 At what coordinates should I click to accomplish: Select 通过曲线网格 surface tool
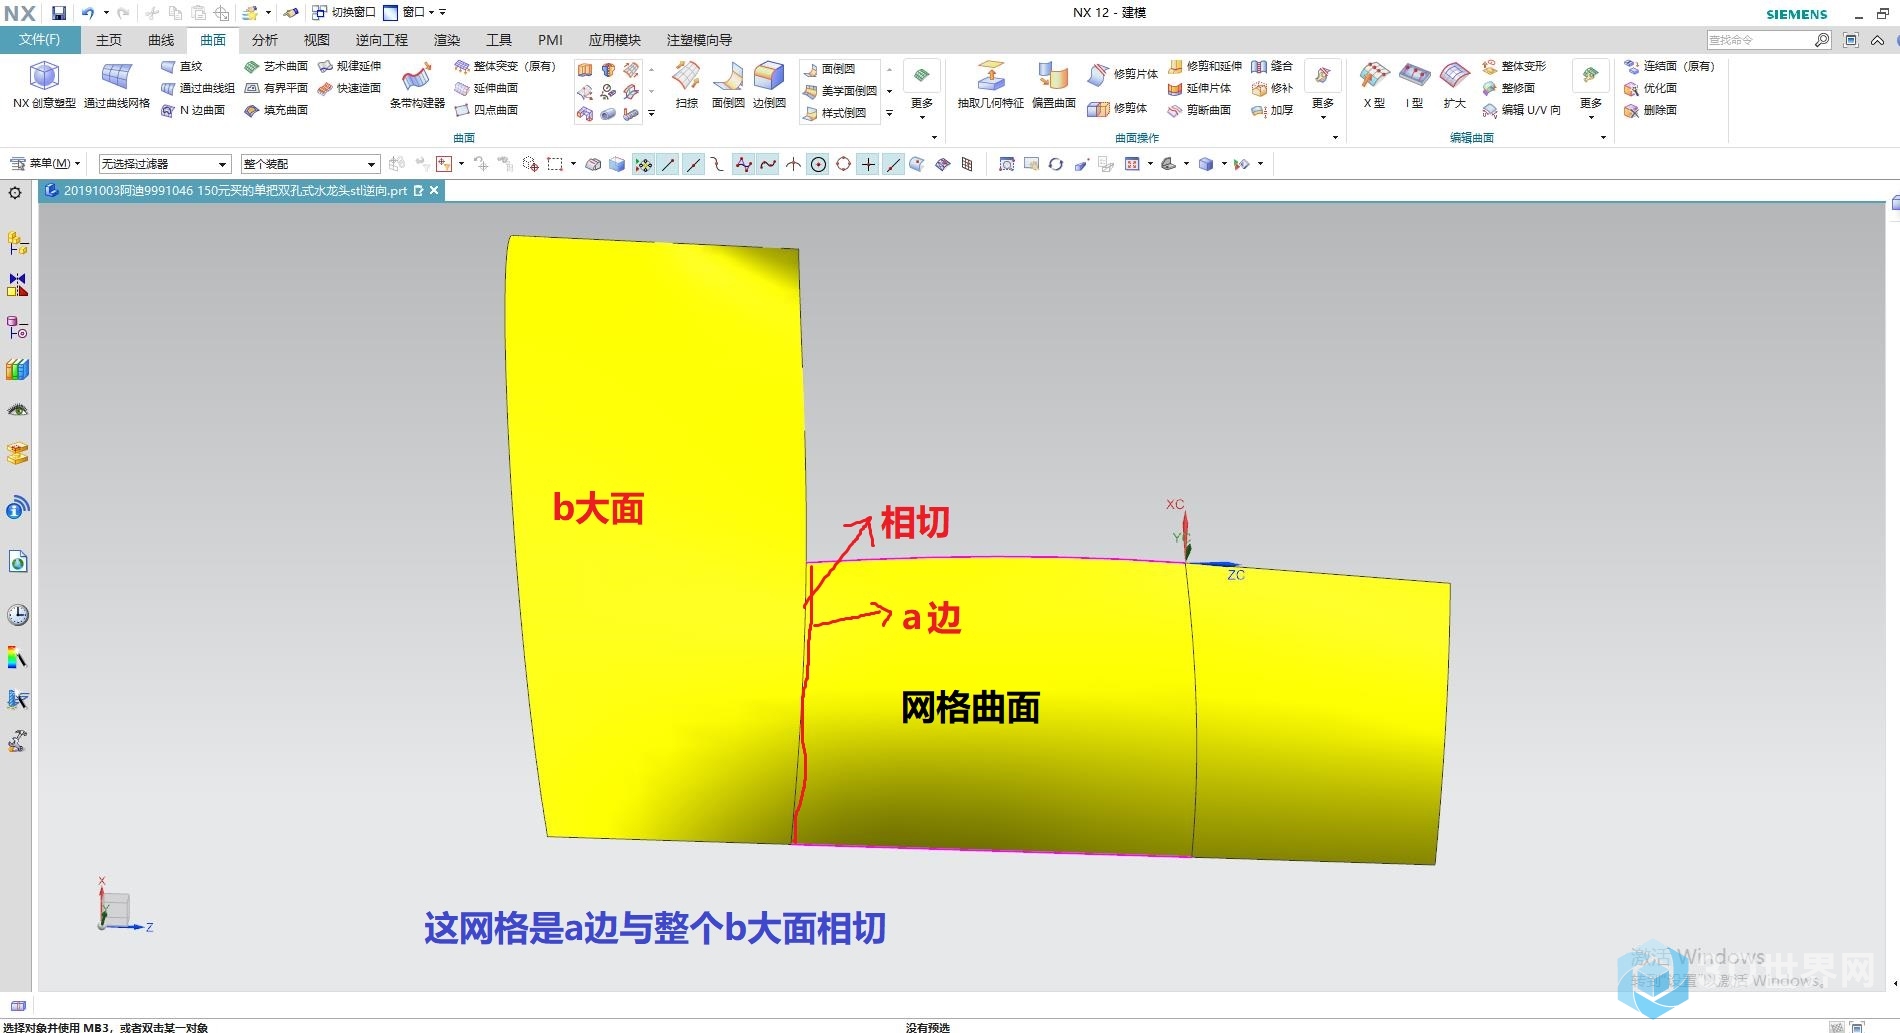[117, 84]
